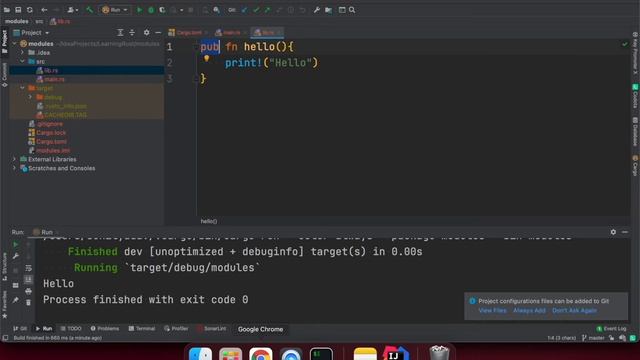Click Collapse All icon in Project panel
The height and width of the screenshot is (360, 640).
[132, 33]
